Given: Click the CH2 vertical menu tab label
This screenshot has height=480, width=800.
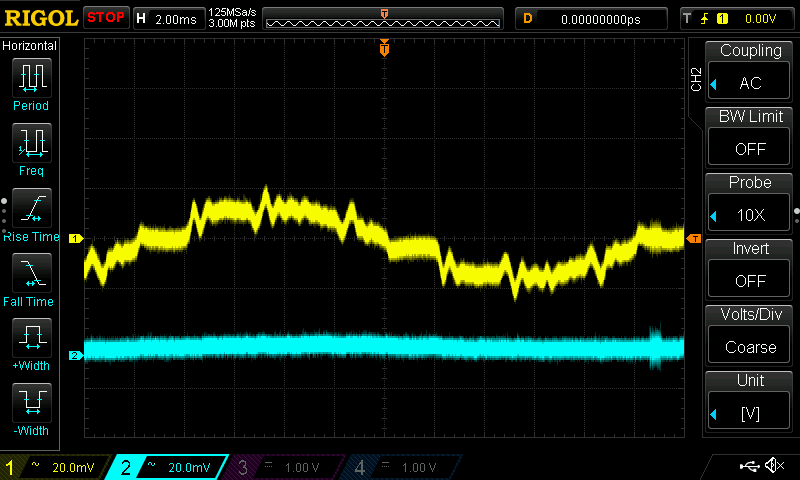Looking at the screenshot, I should [696, 79].
